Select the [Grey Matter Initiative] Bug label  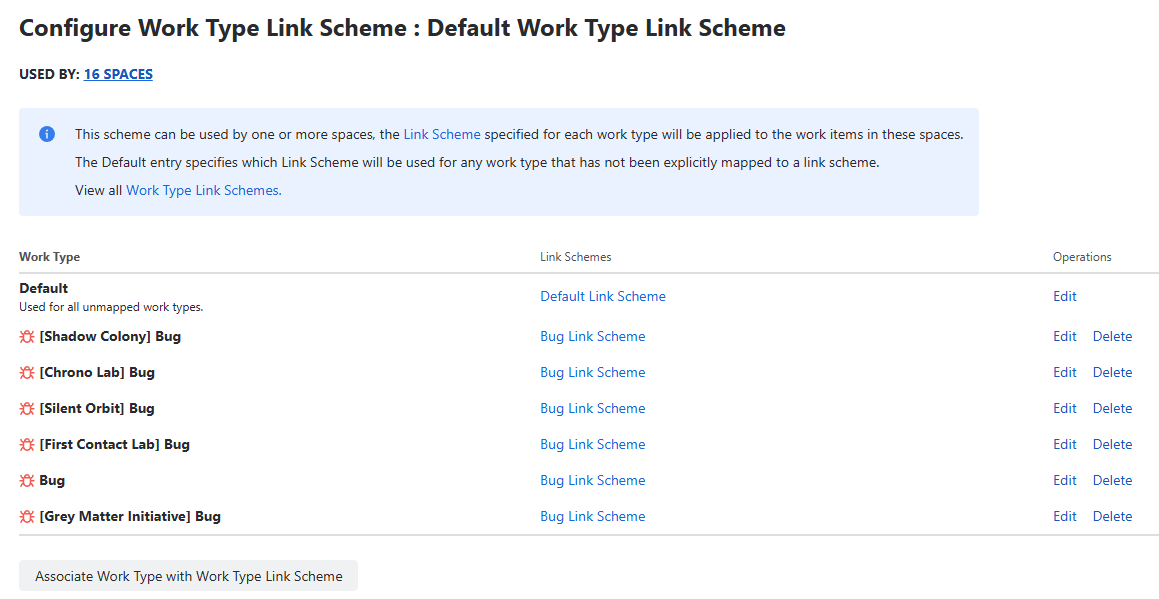pyautogui.click(x=130, y=516)
